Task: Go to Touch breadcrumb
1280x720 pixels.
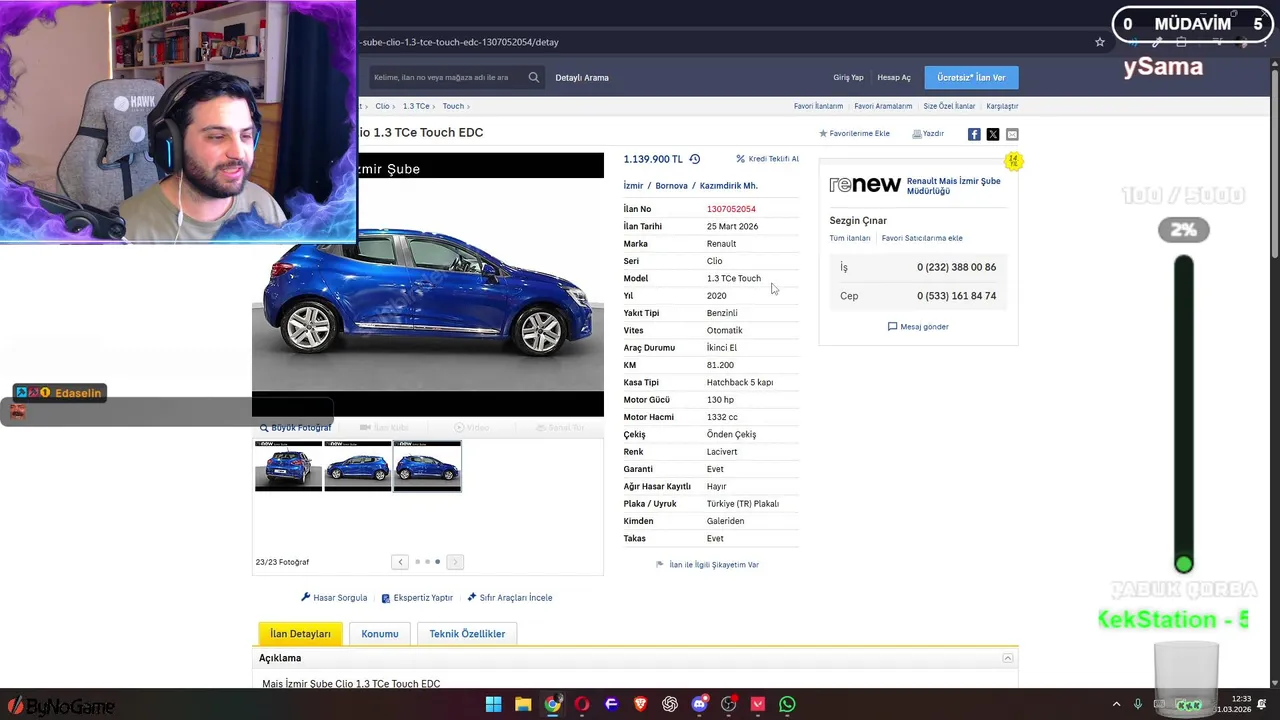Action: pyautogui.click(x=453, y=106)
